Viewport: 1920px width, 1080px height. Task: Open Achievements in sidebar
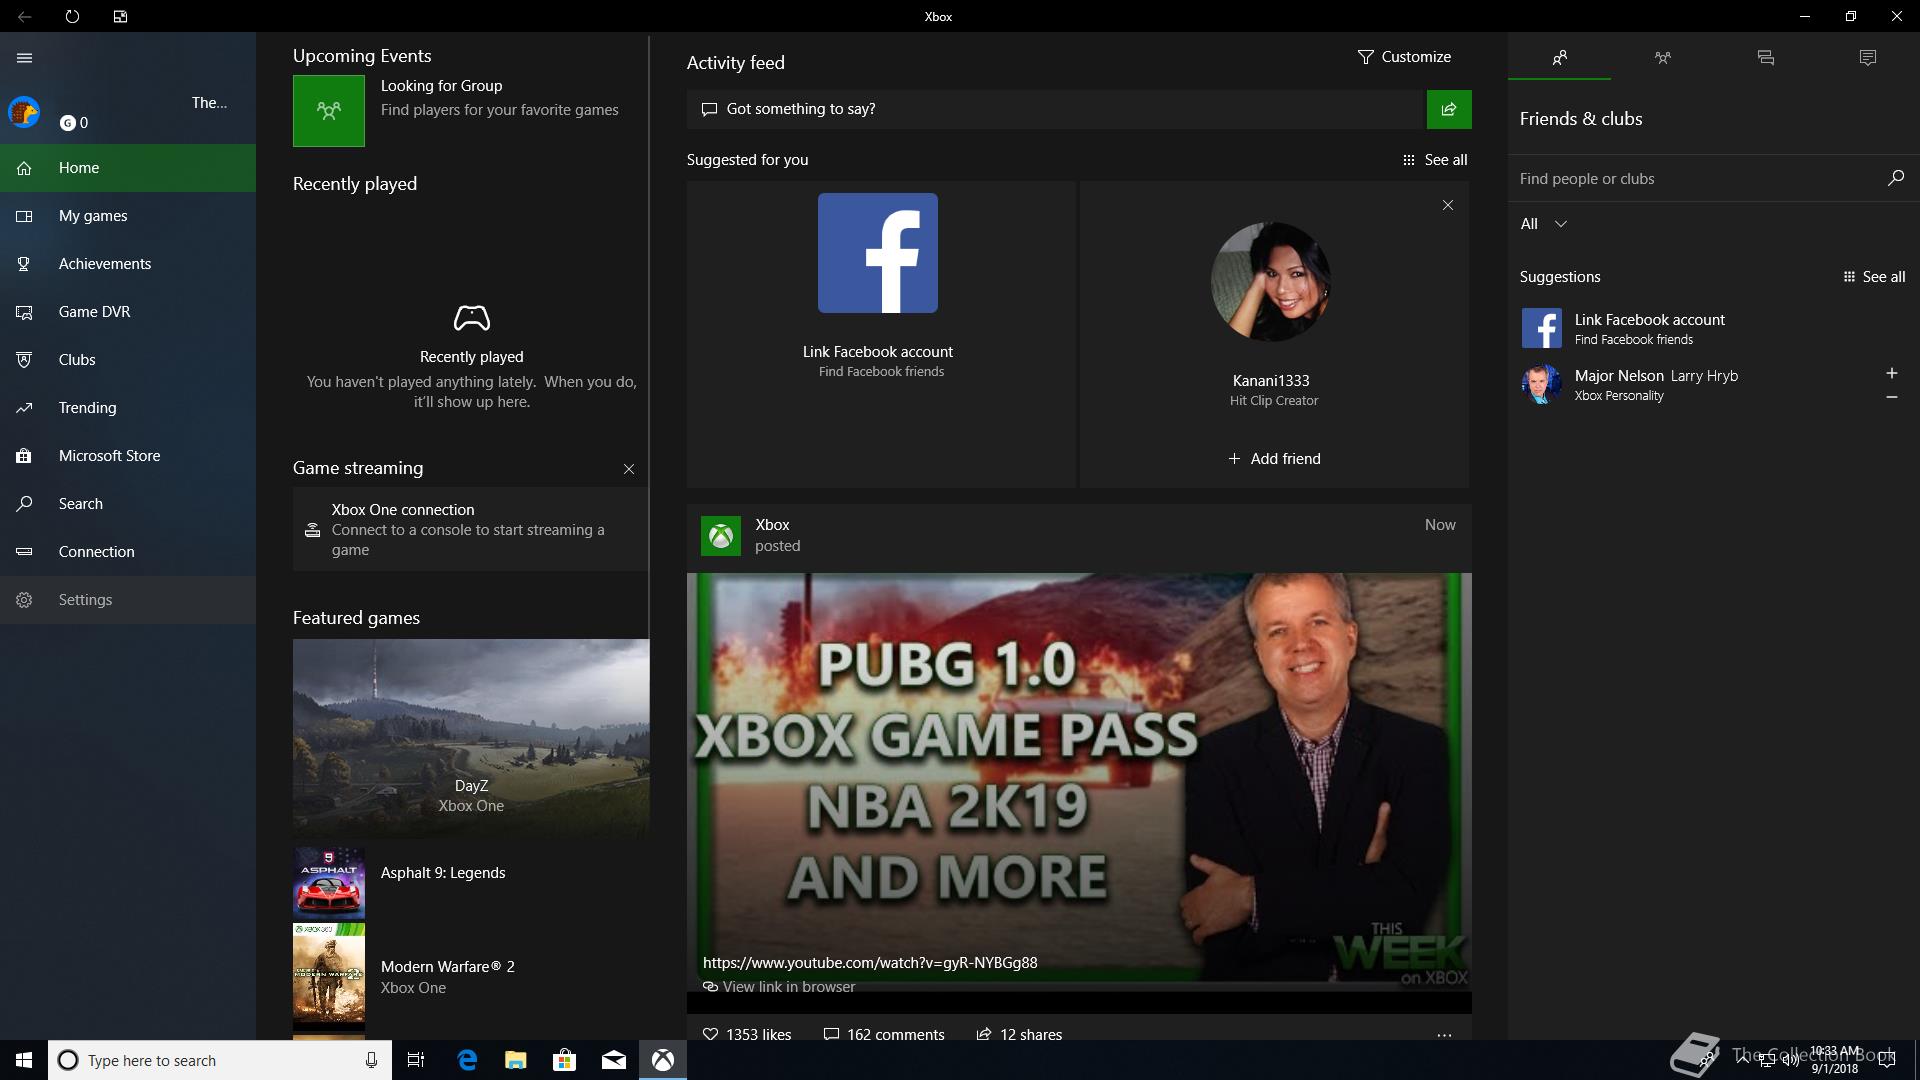click(128, 264)
